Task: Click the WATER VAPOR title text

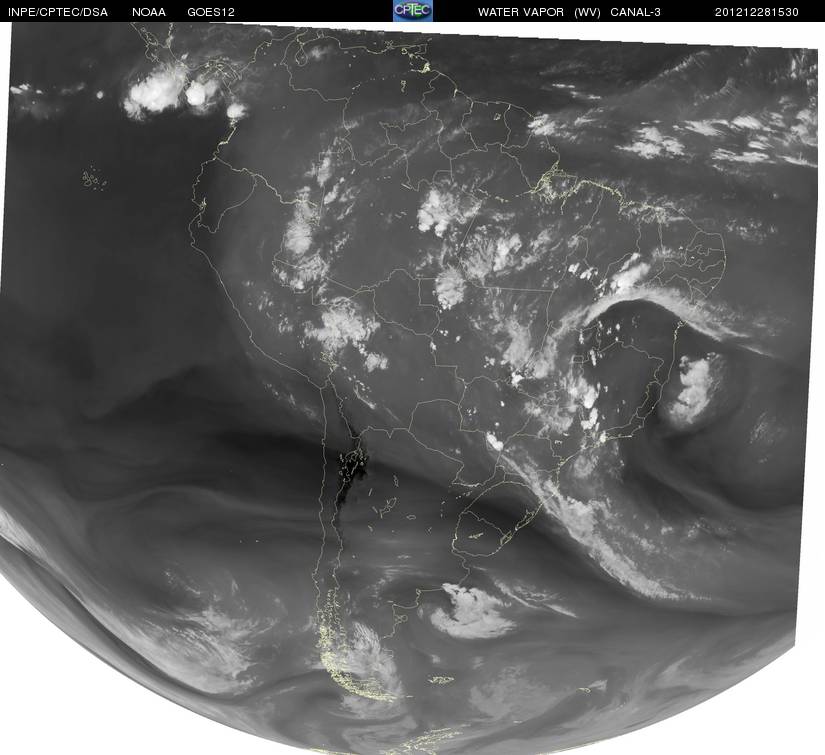Action: (x=521, y=12)
